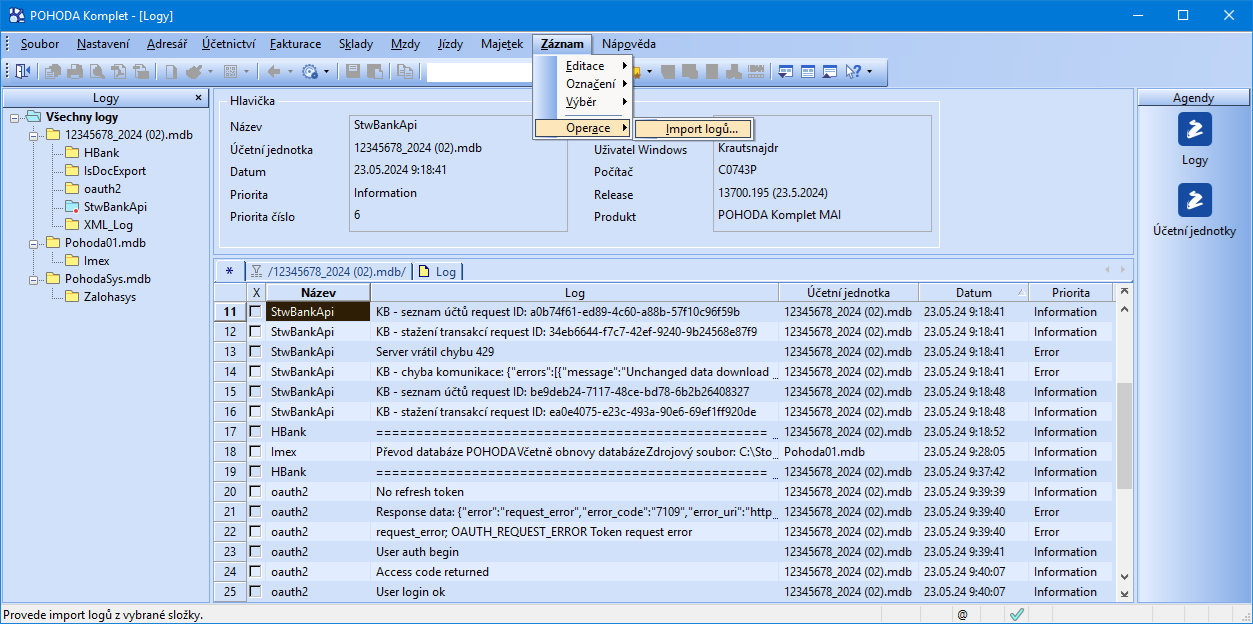Click the X column header

coord(255,292)
